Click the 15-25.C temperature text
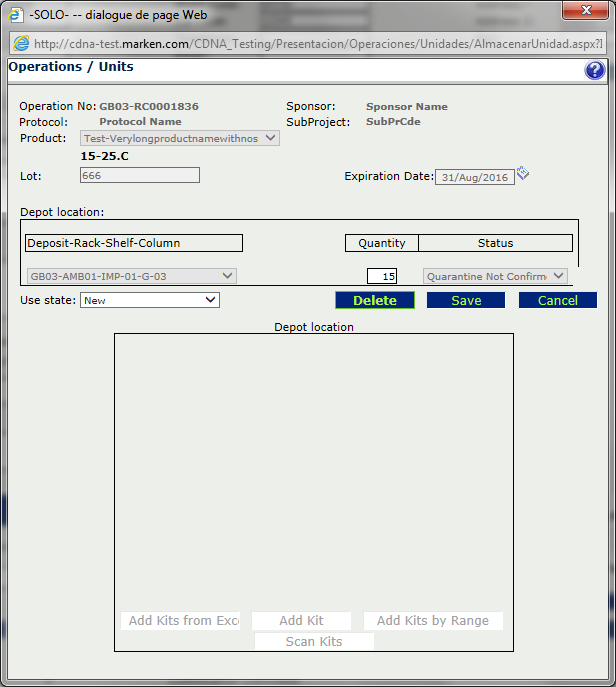The width and height of the screenshot is (616, 687). tap(105, 156)
